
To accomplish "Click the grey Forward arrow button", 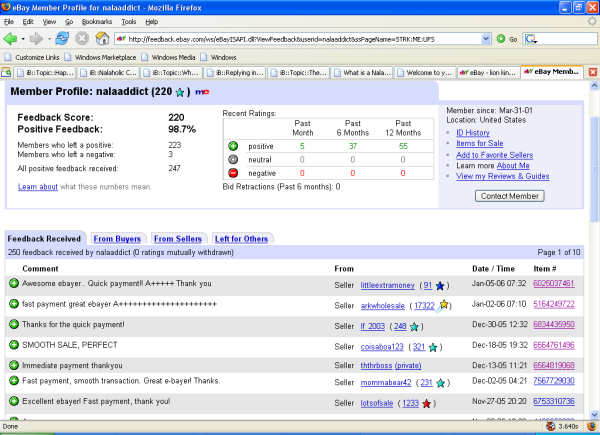I will tap(36, 39).
